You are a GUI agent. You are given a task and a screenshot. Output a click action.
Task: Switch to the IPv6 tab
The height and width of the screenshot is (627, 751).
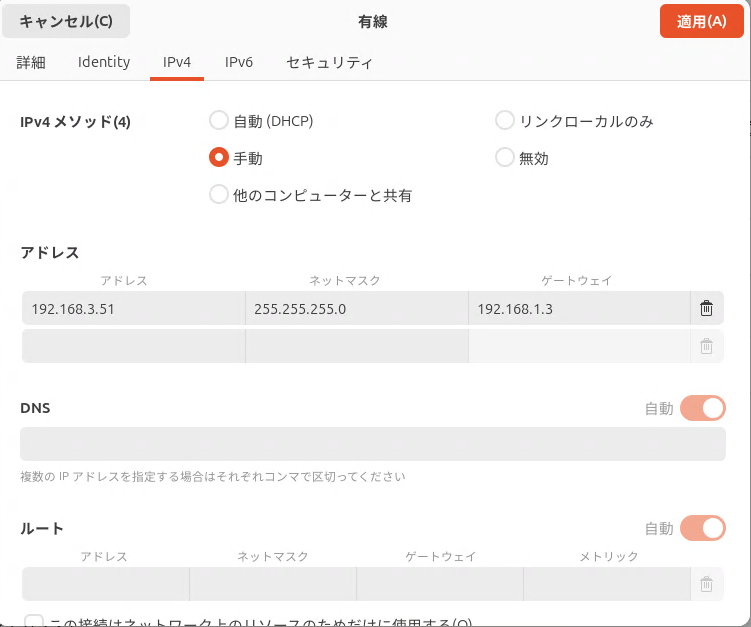tap(239, 62)
